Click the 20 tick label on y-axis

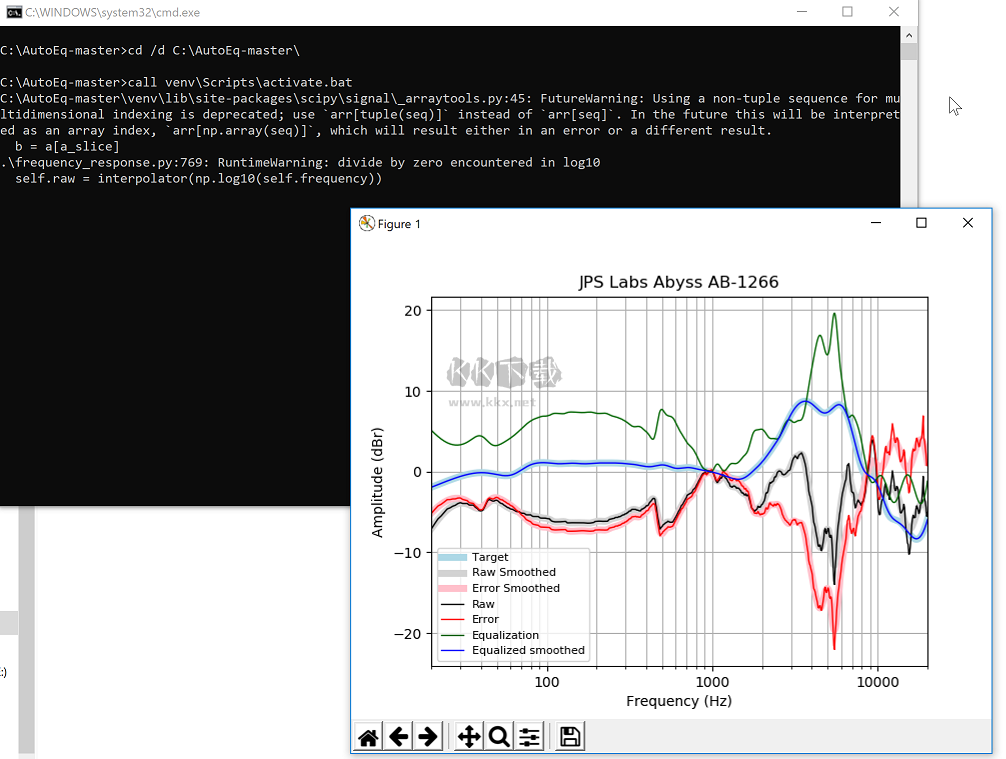(413, 311)
